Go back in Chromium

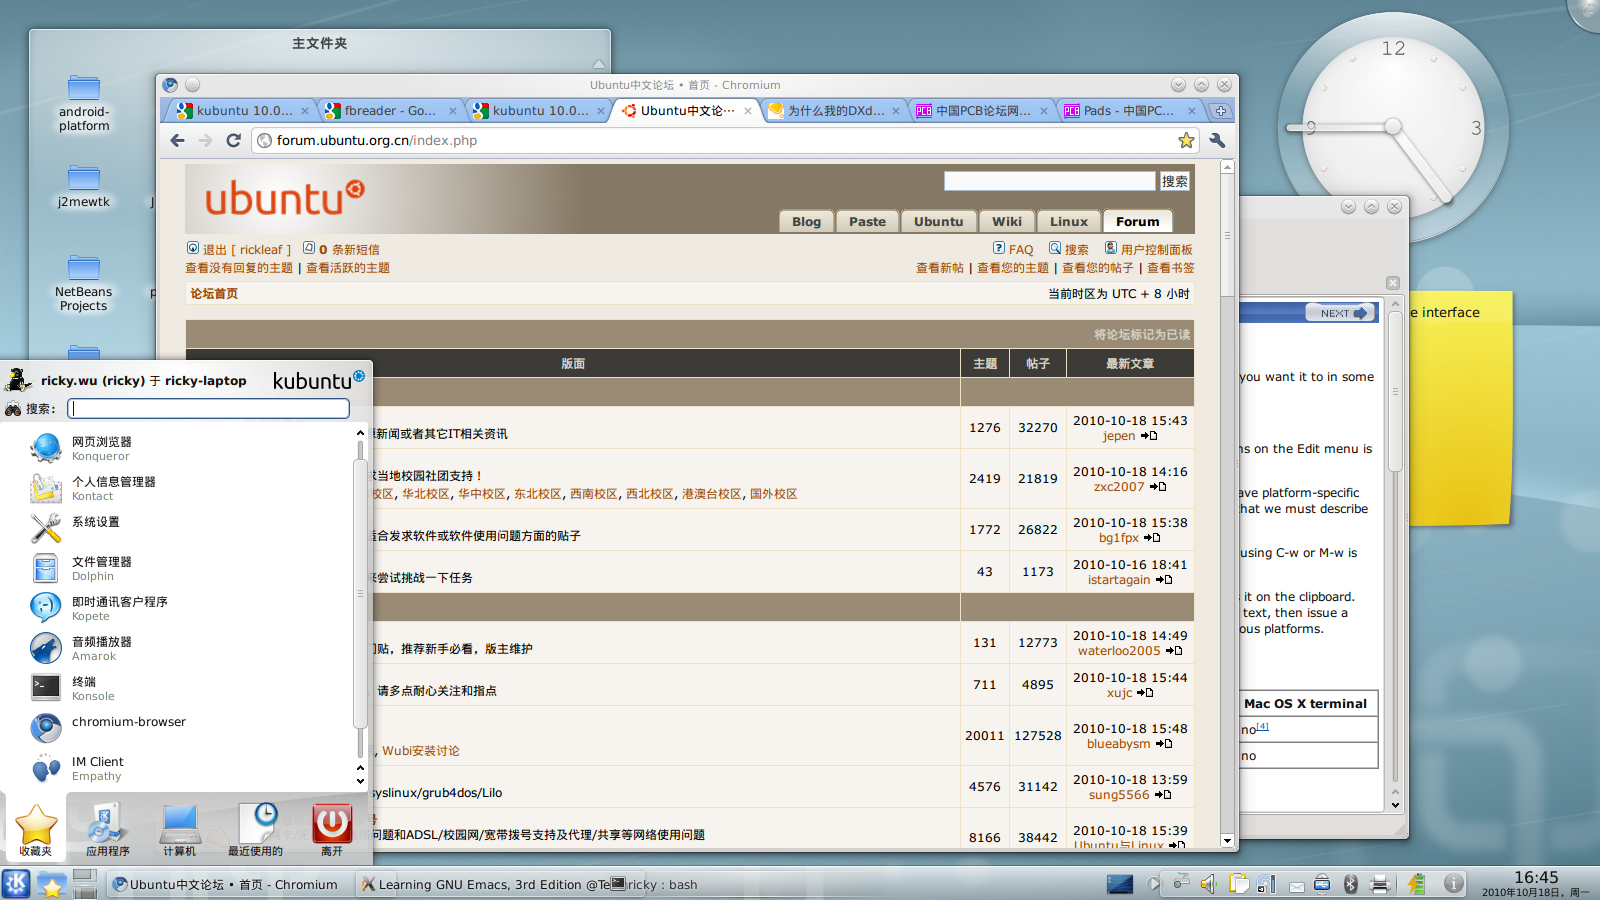click(x=177, y=140)
